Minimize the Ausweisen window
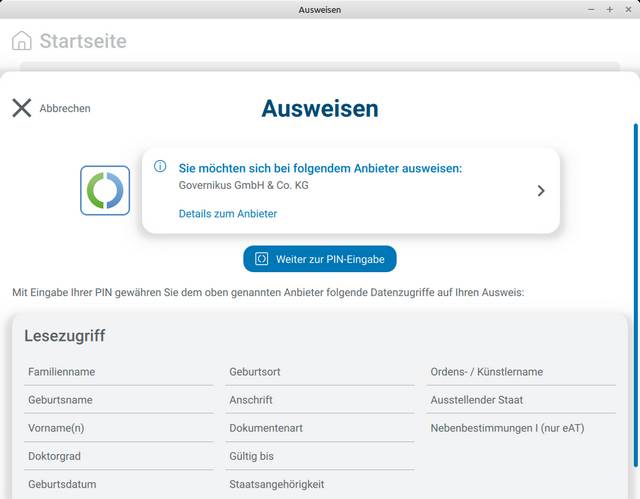This screenshot has width=640, height=499. pos(591,9)
